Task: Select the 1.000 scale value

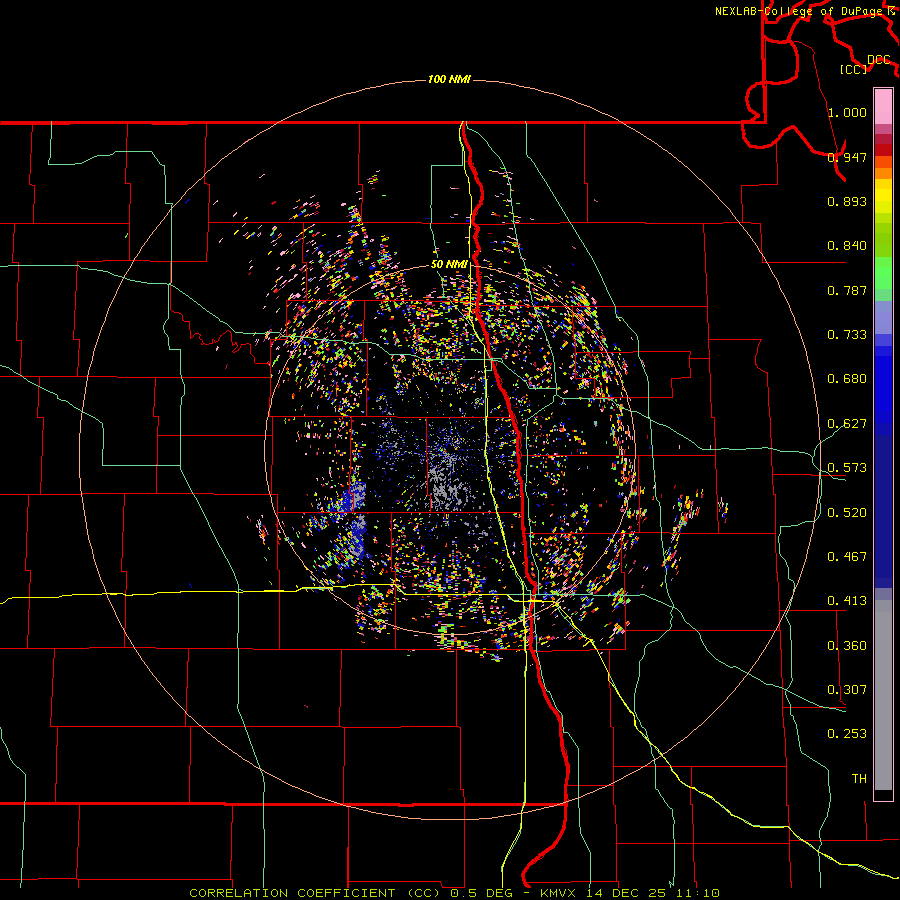Action: pos(847,112)
